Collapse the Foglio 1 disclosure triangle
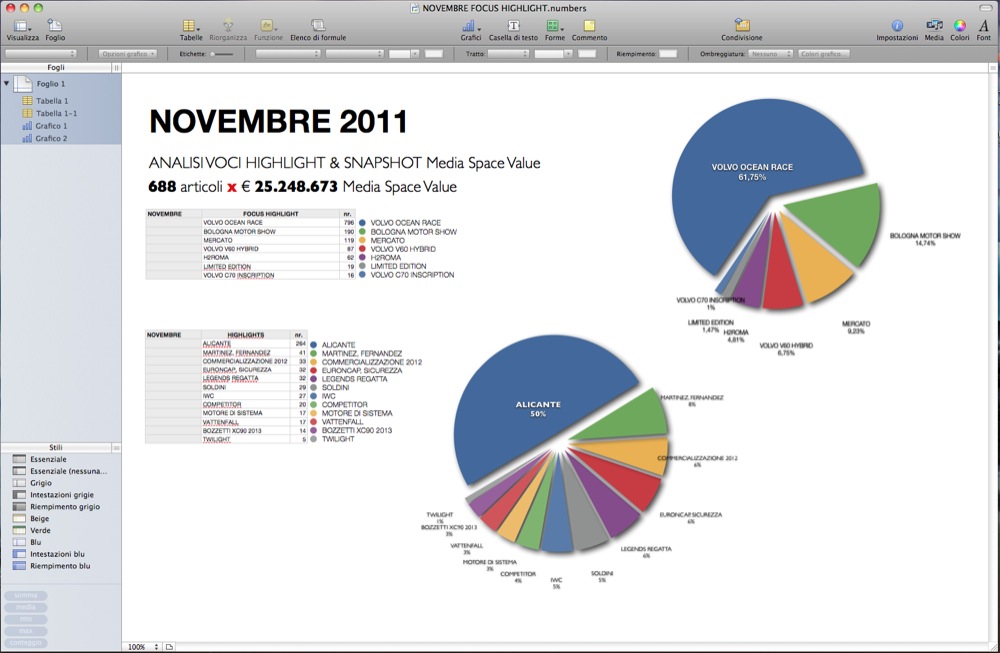The height and width of the screenshot is (653, 1000). point(7,84)
